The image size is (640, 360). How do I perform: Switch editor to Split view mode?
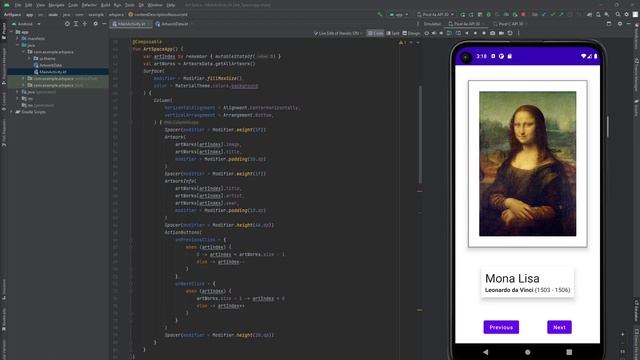point(393,33)
